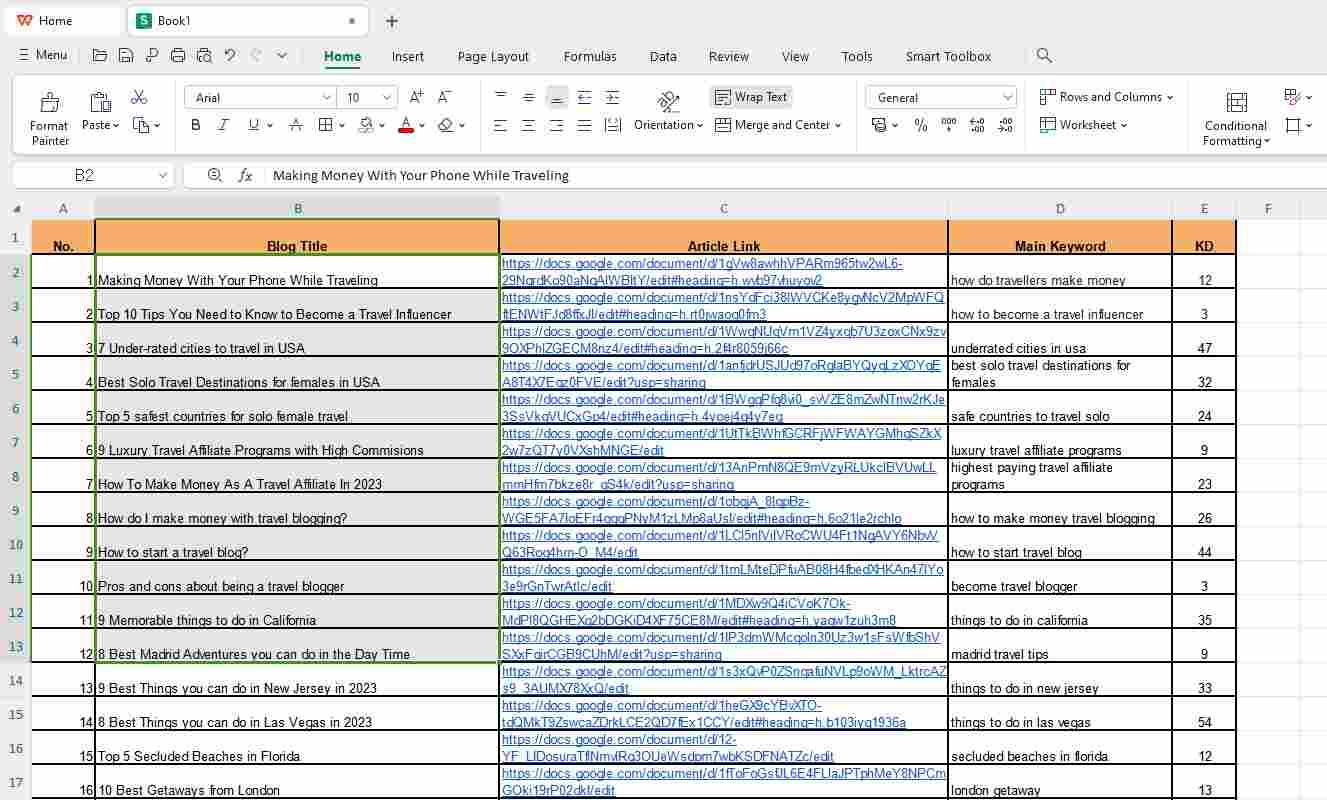Click the Cut scissors icon
The image size is (1327, 800).
139,97
